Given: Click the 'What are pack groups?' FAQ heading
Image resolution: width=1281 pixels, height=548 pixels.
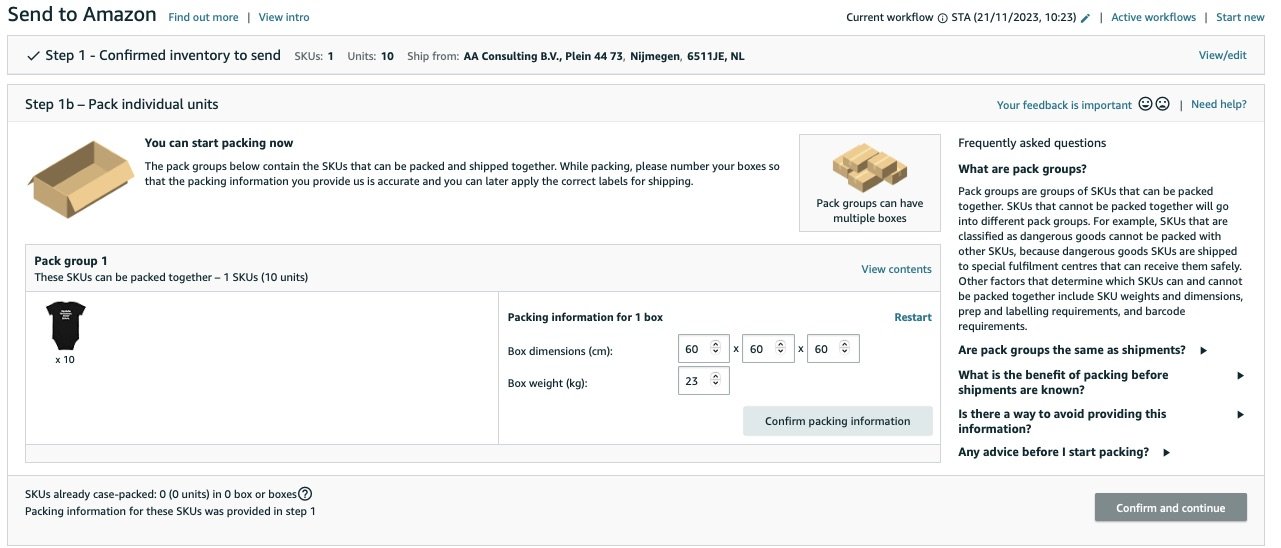Looking at the screenshot, I should tap(1022, 169).
